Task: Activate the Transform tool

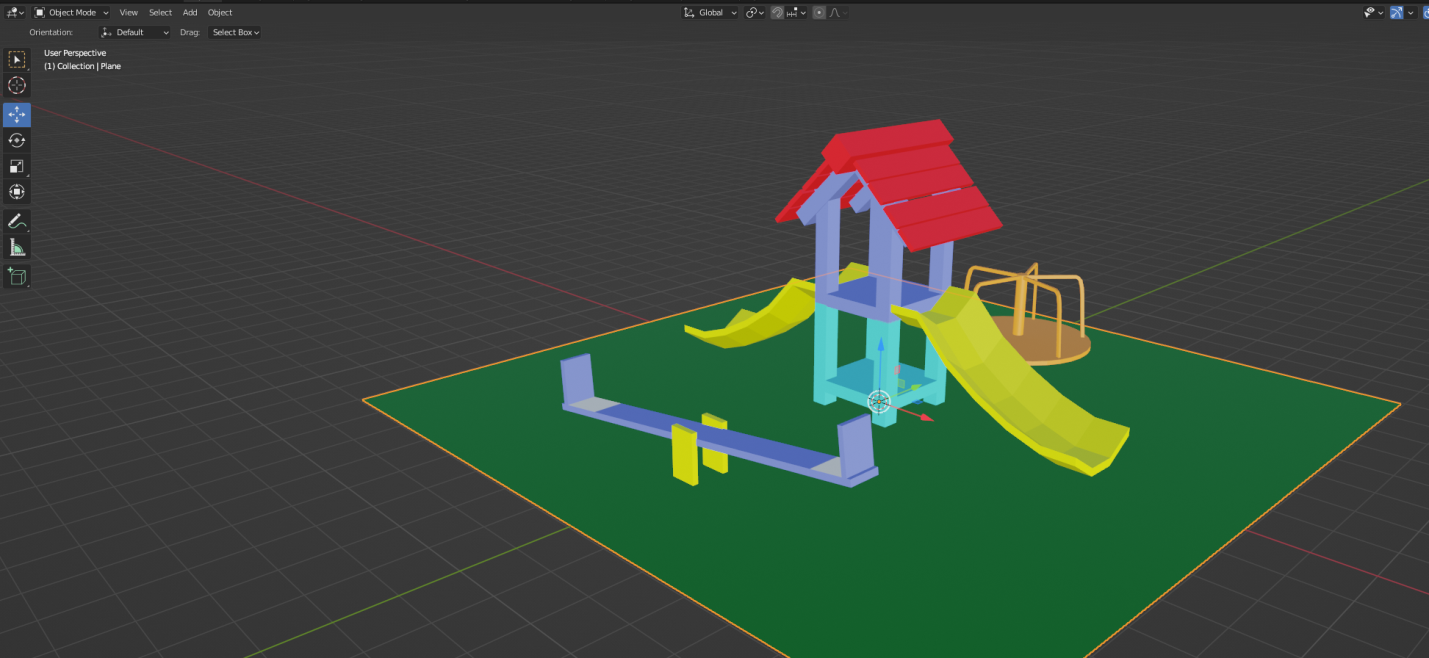Action: point(17,192)
